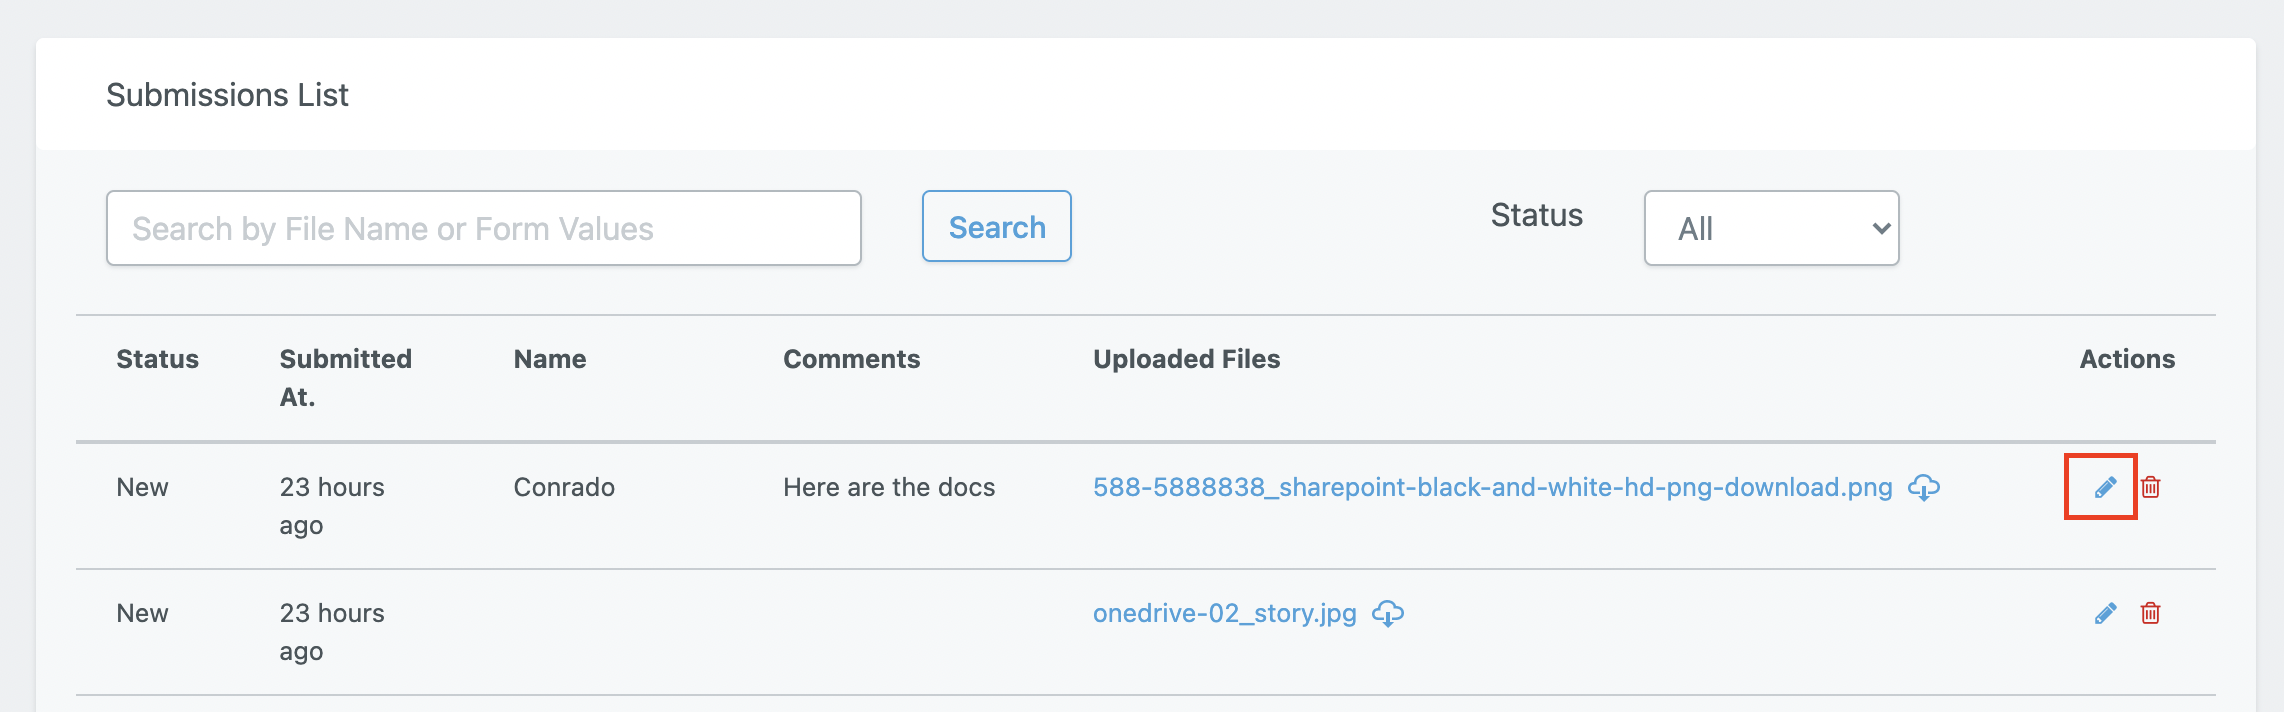
Task: Download onedrive-02_story.jpg via cloud icon
Action: pyautogui.click(x=1388, y=613)
